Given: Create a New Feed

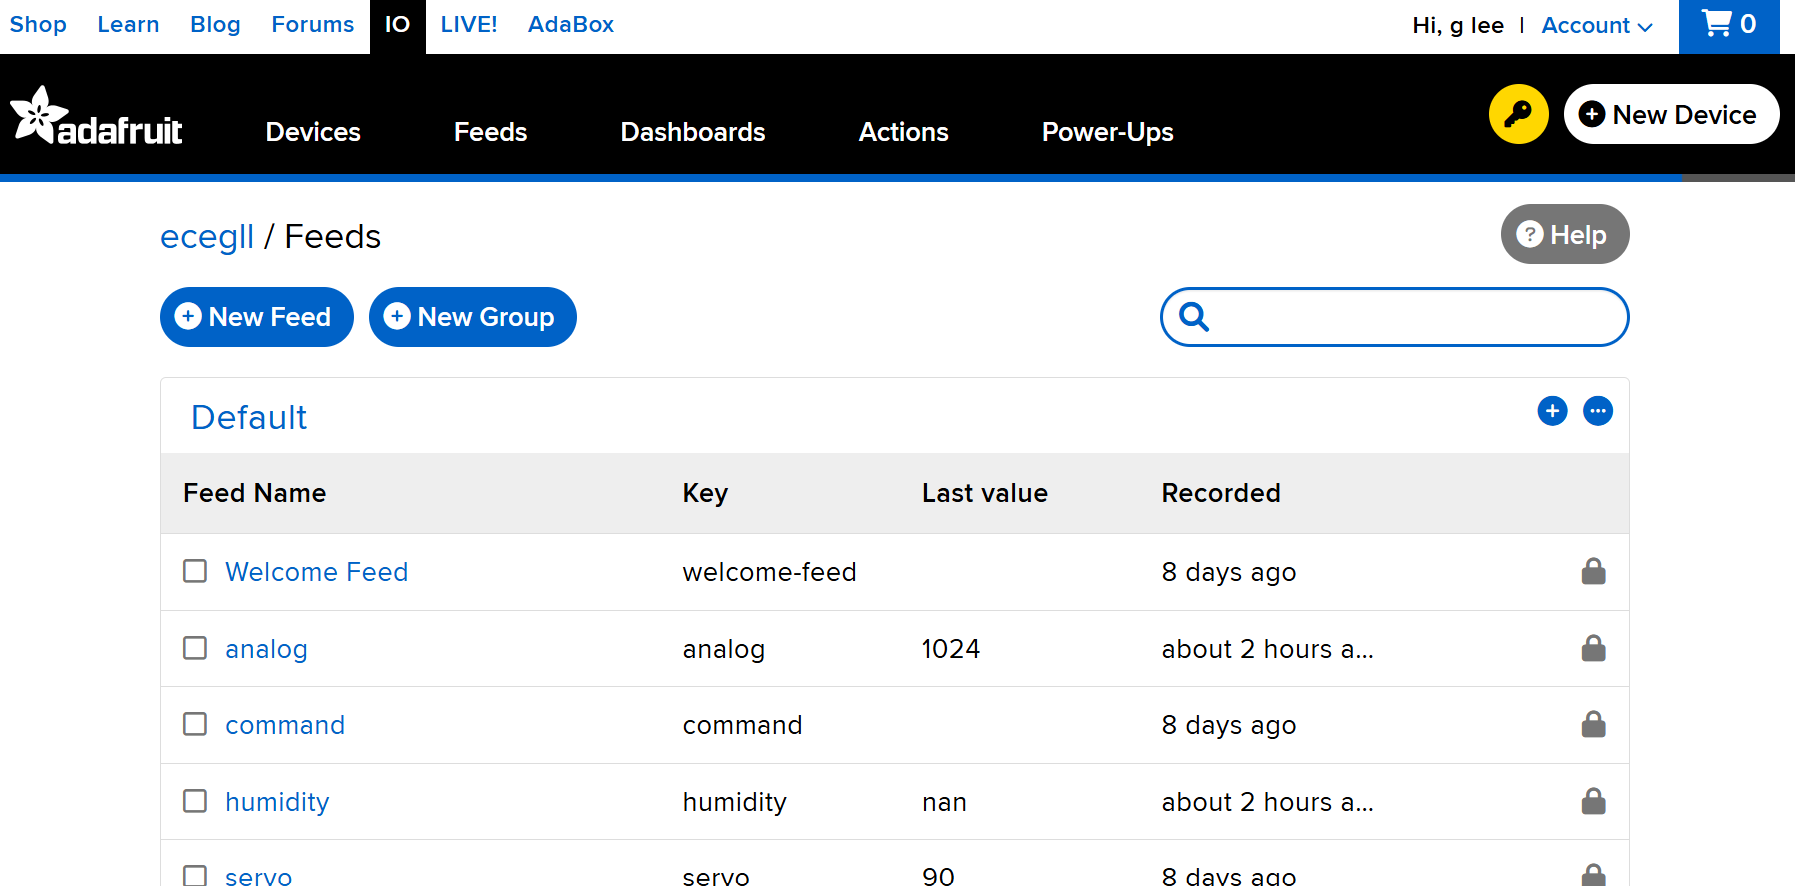Looking at the screenshot, I should tap(256, 317).
